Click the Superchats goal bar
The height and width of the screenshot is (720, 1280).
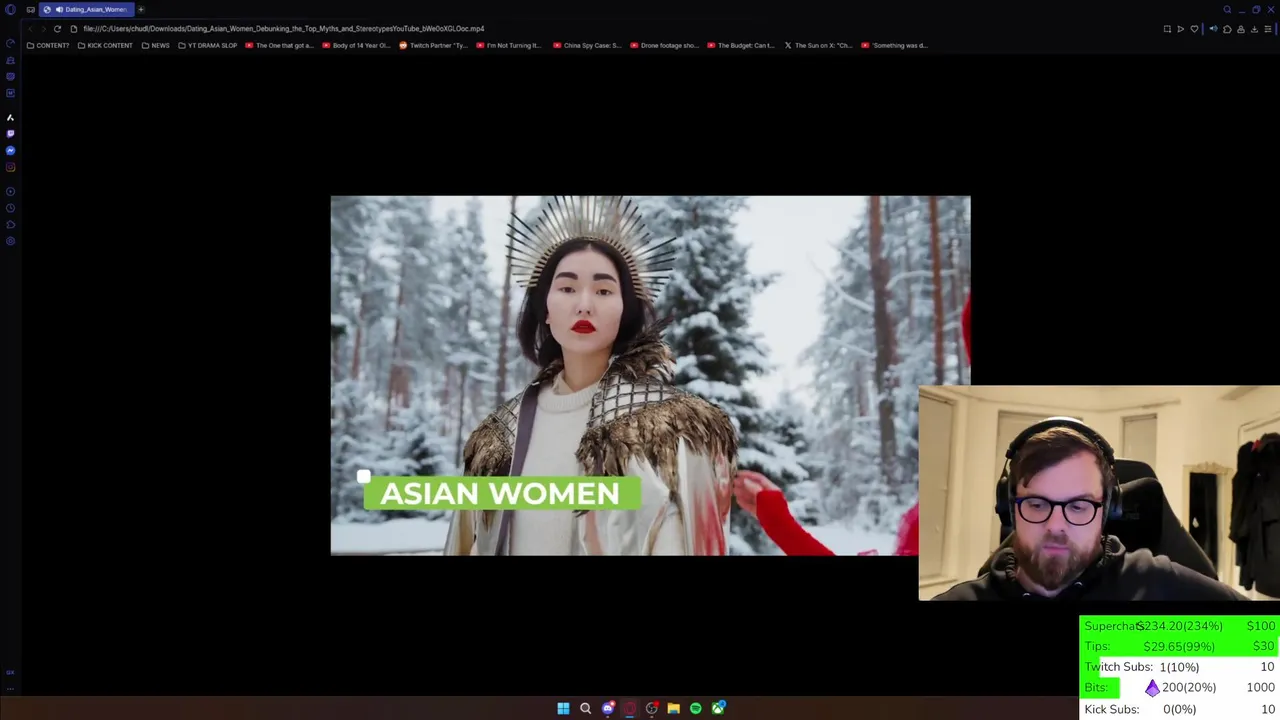pos(1180,626)
